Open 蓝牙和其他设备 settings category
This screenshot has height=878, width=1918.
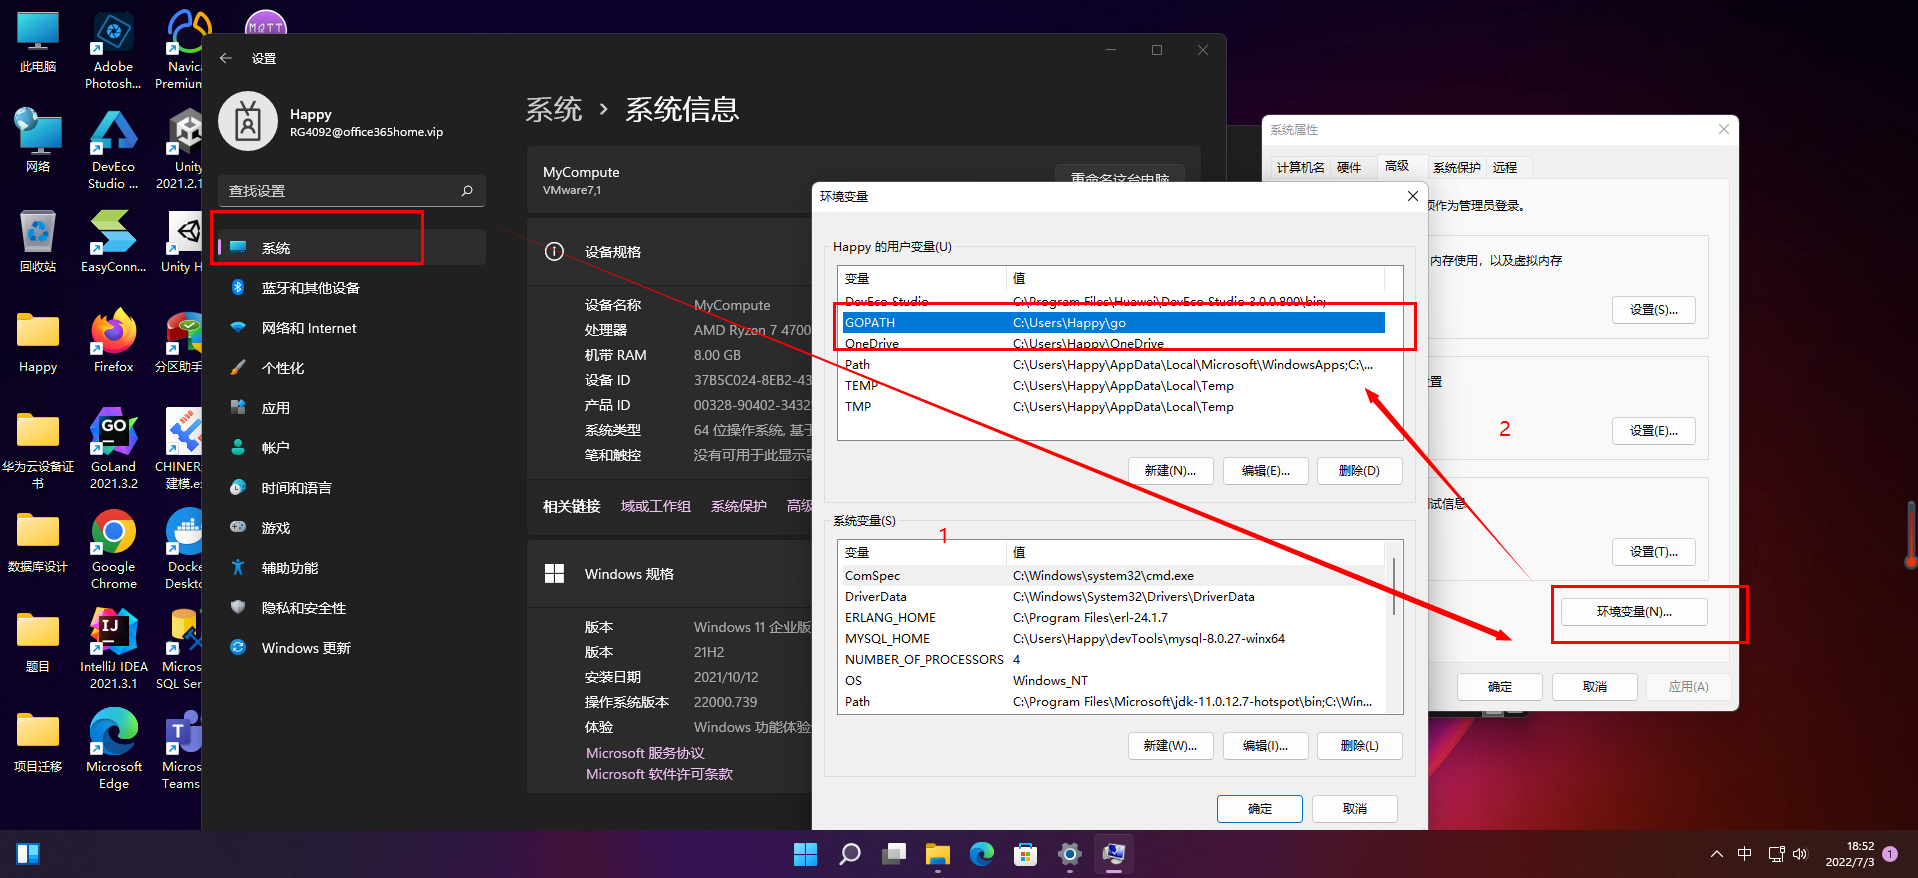(351, 287)
